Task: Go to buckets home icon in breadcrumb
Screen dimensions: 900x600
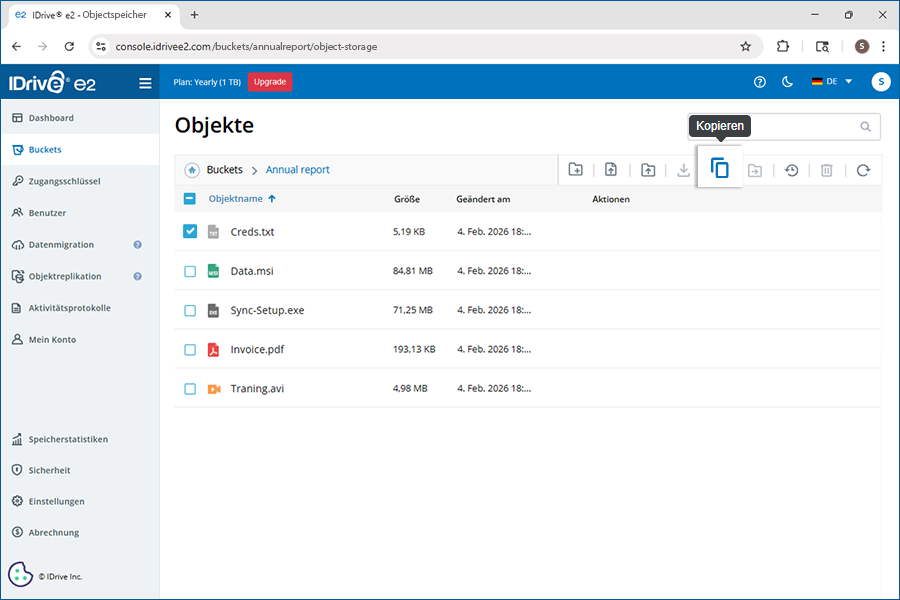Action: coord(191,170)
